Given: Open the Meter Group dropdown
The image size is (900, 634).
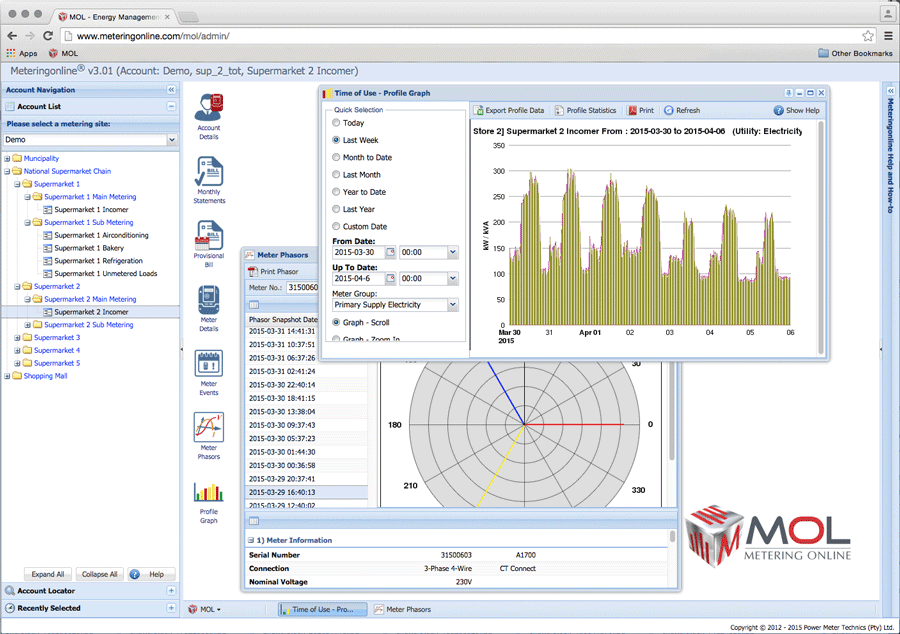Looking at the screenshot, I should pos(453,305).
